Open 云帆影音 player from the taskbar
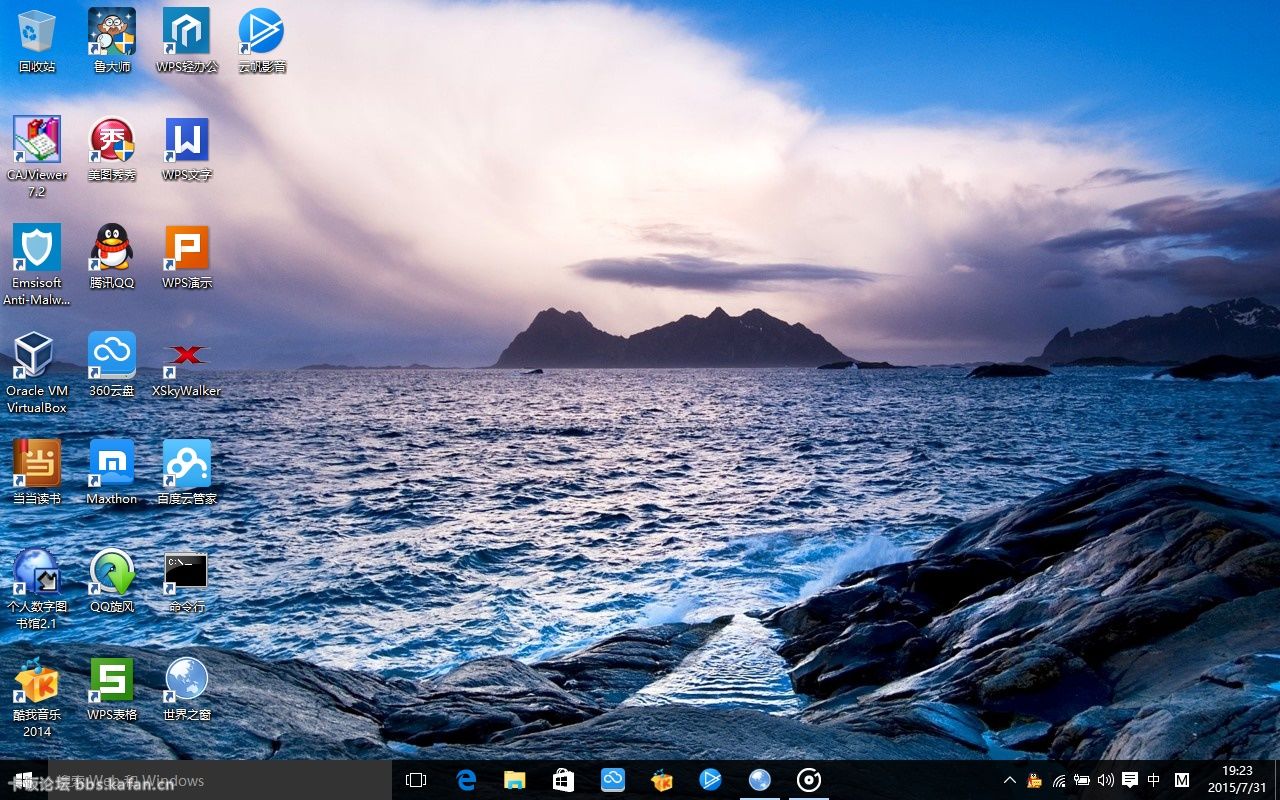 (710, 780)
